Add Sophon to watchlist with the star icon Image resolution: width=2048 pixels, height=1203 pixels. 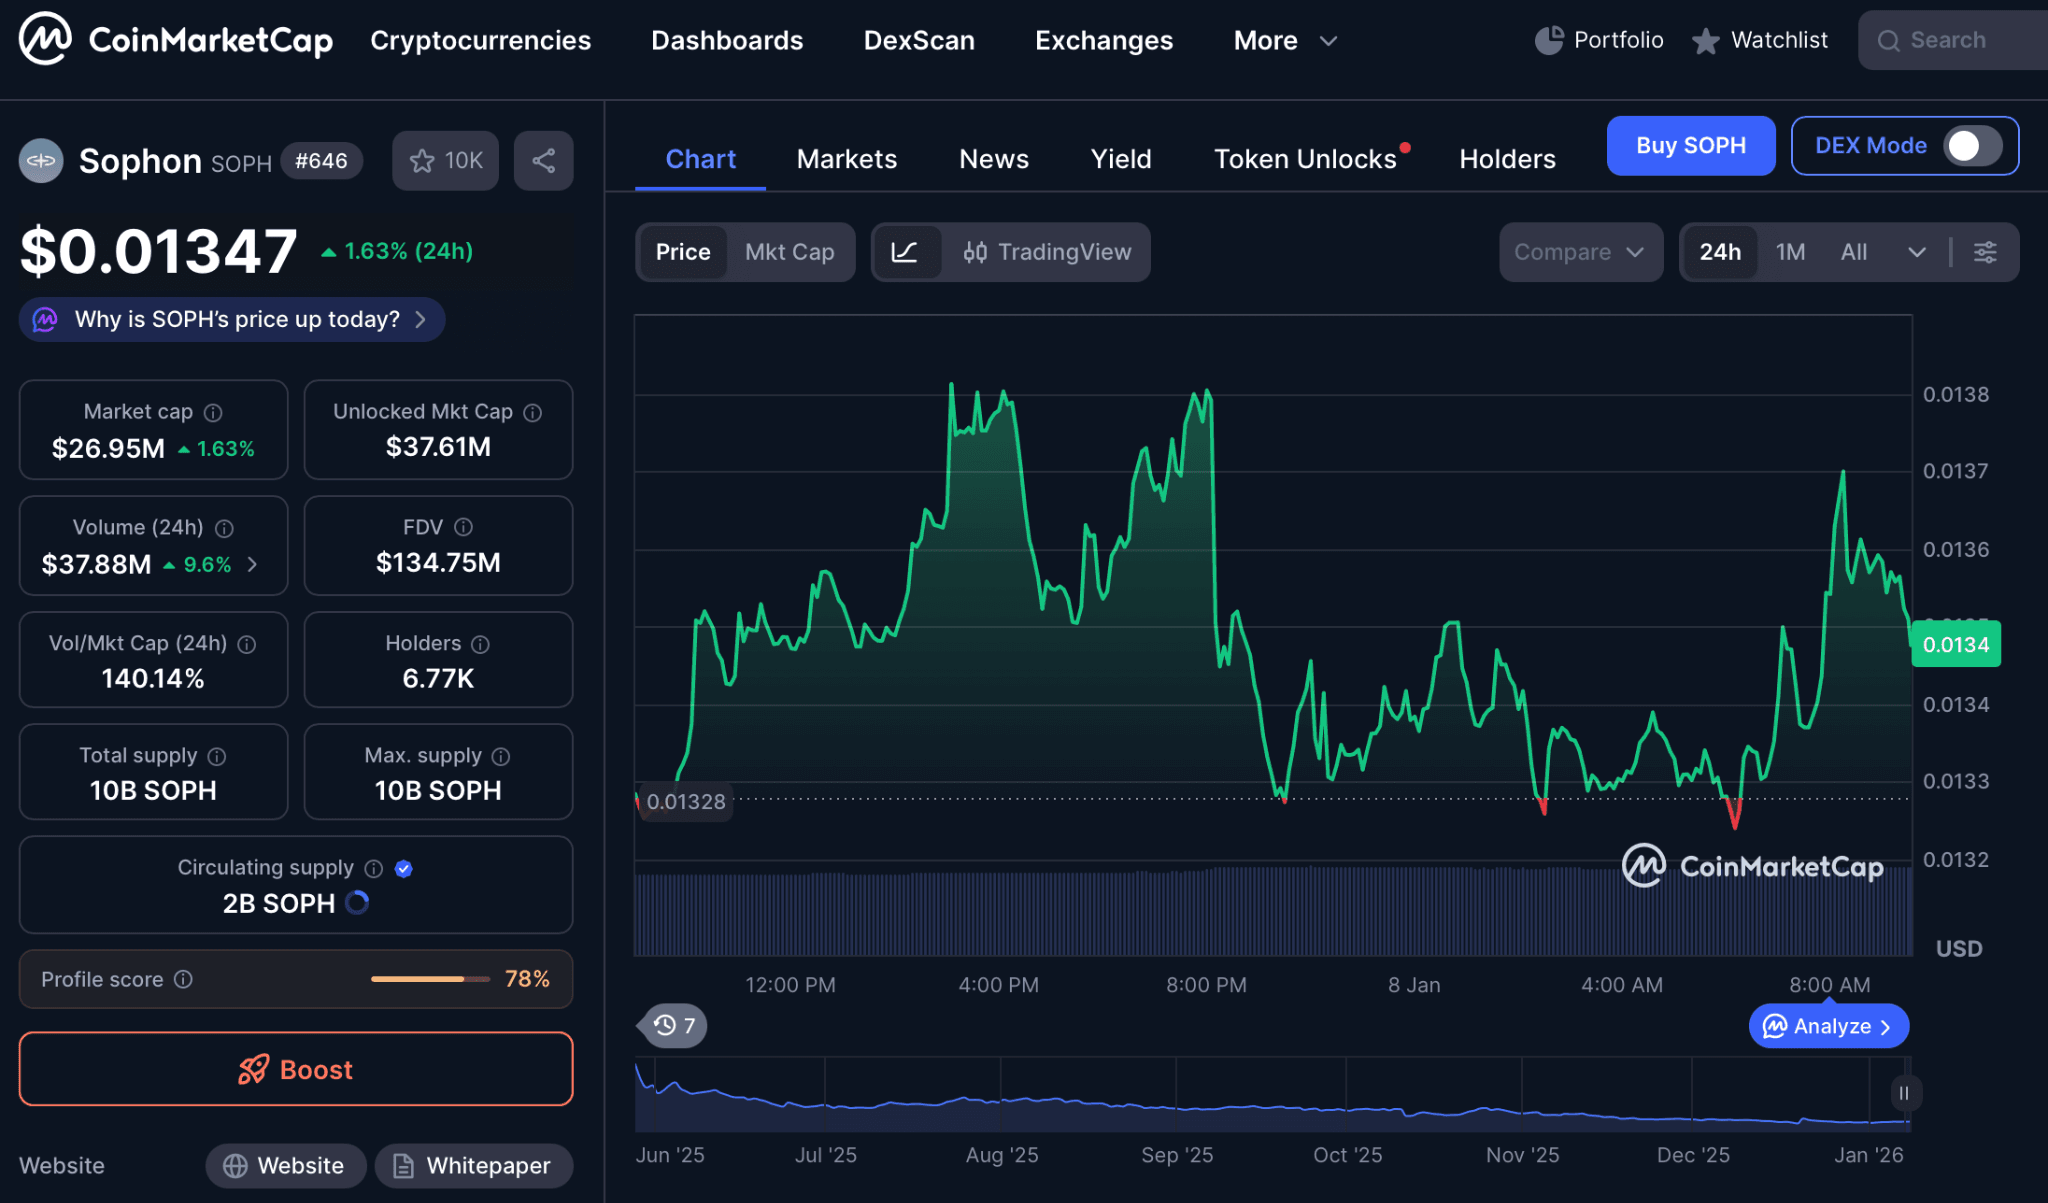tap(422, 160)
